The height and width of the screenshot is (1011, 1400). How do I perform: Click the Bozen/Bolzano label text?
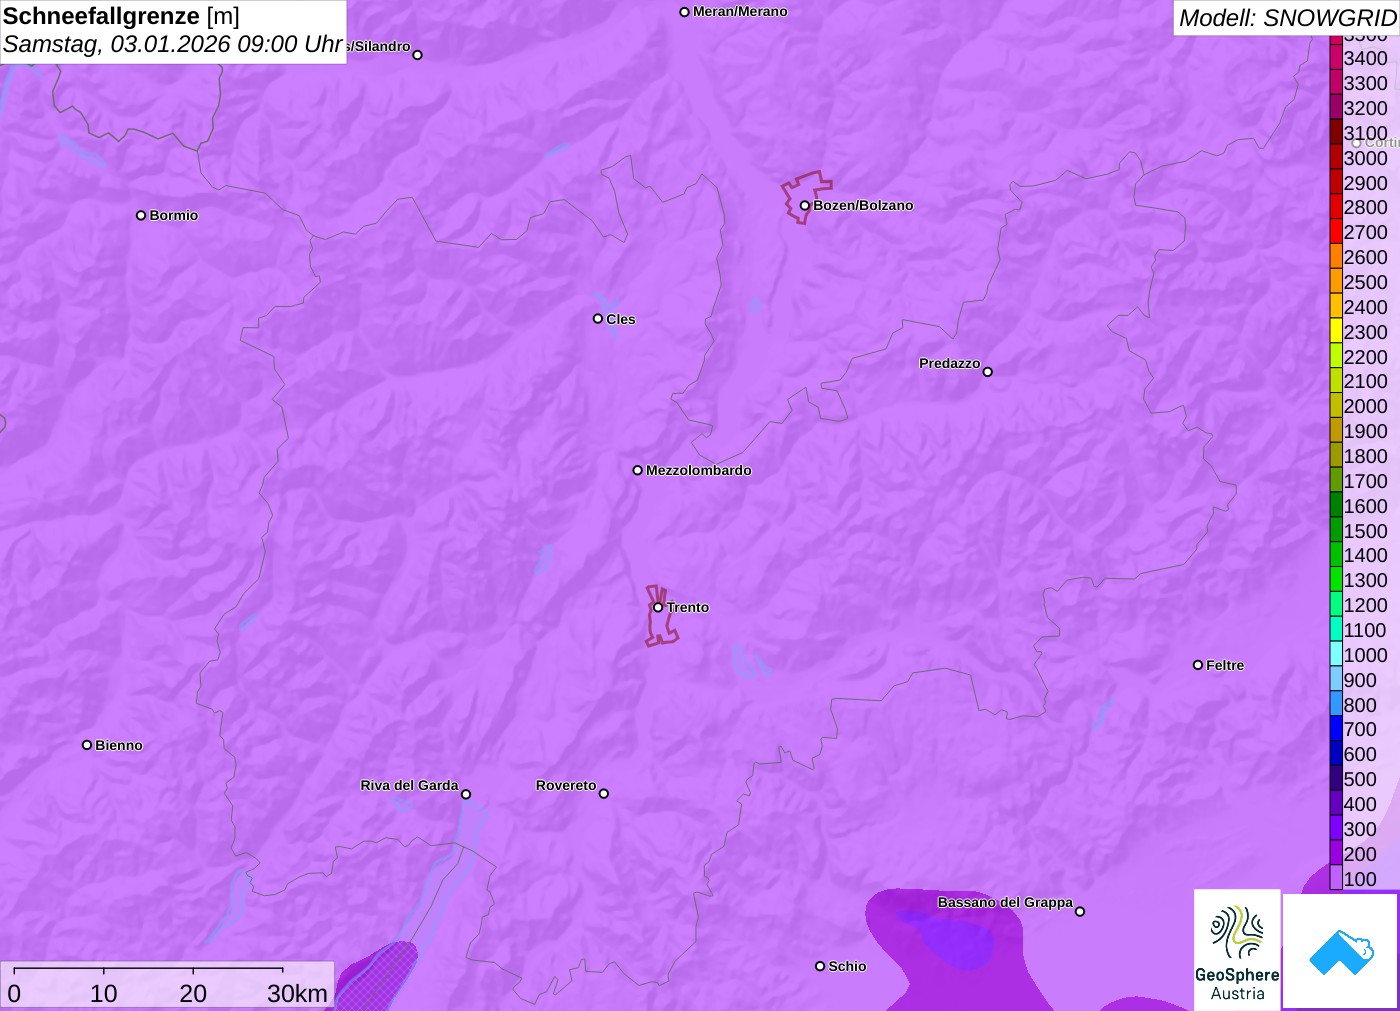(863, 206)
